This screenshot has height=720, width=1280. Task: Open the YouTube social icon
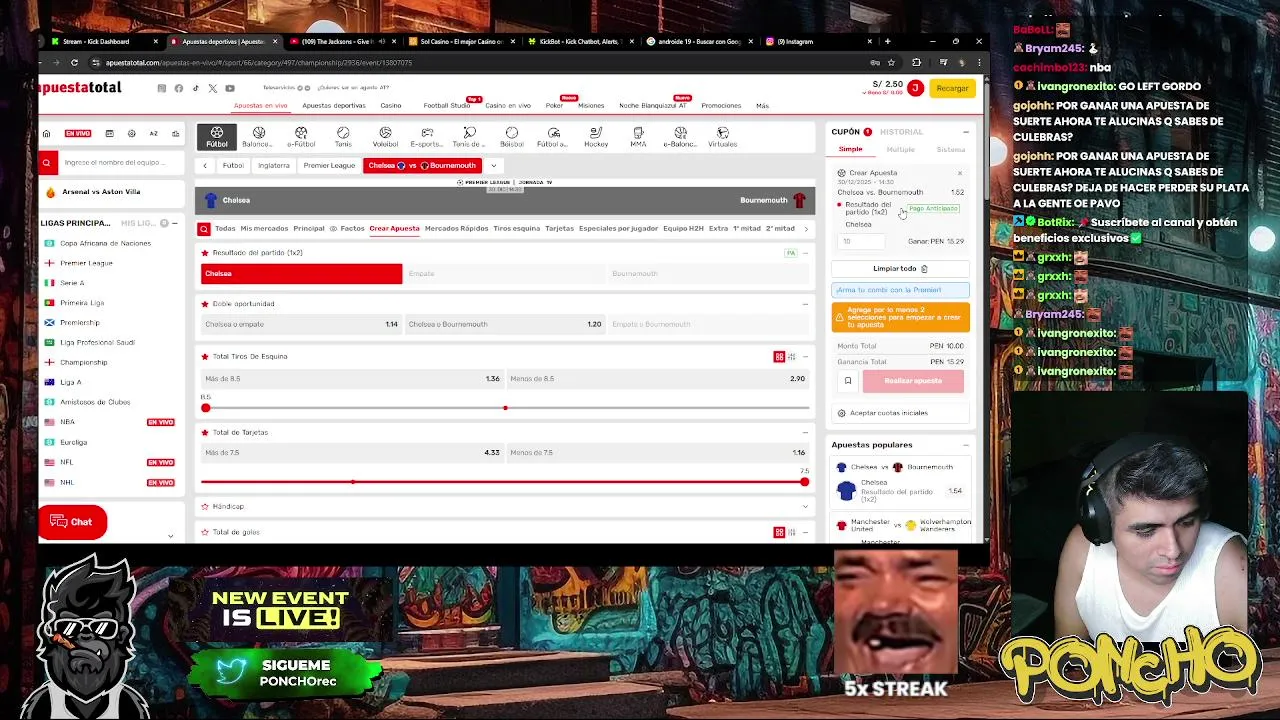click(x=229, y=88)
